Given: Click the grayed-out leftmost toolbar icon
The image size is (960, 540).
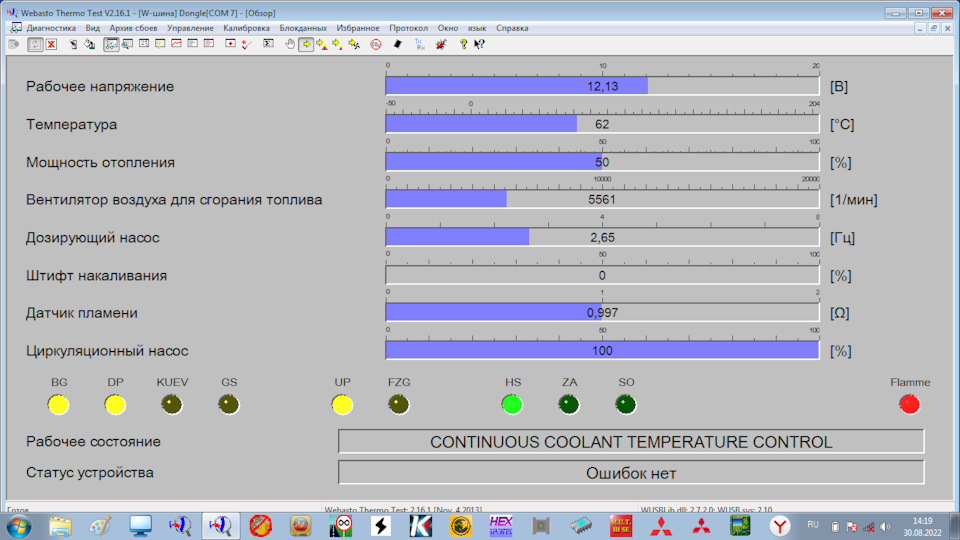Looking at the screenshot, I should pos(14,44).
